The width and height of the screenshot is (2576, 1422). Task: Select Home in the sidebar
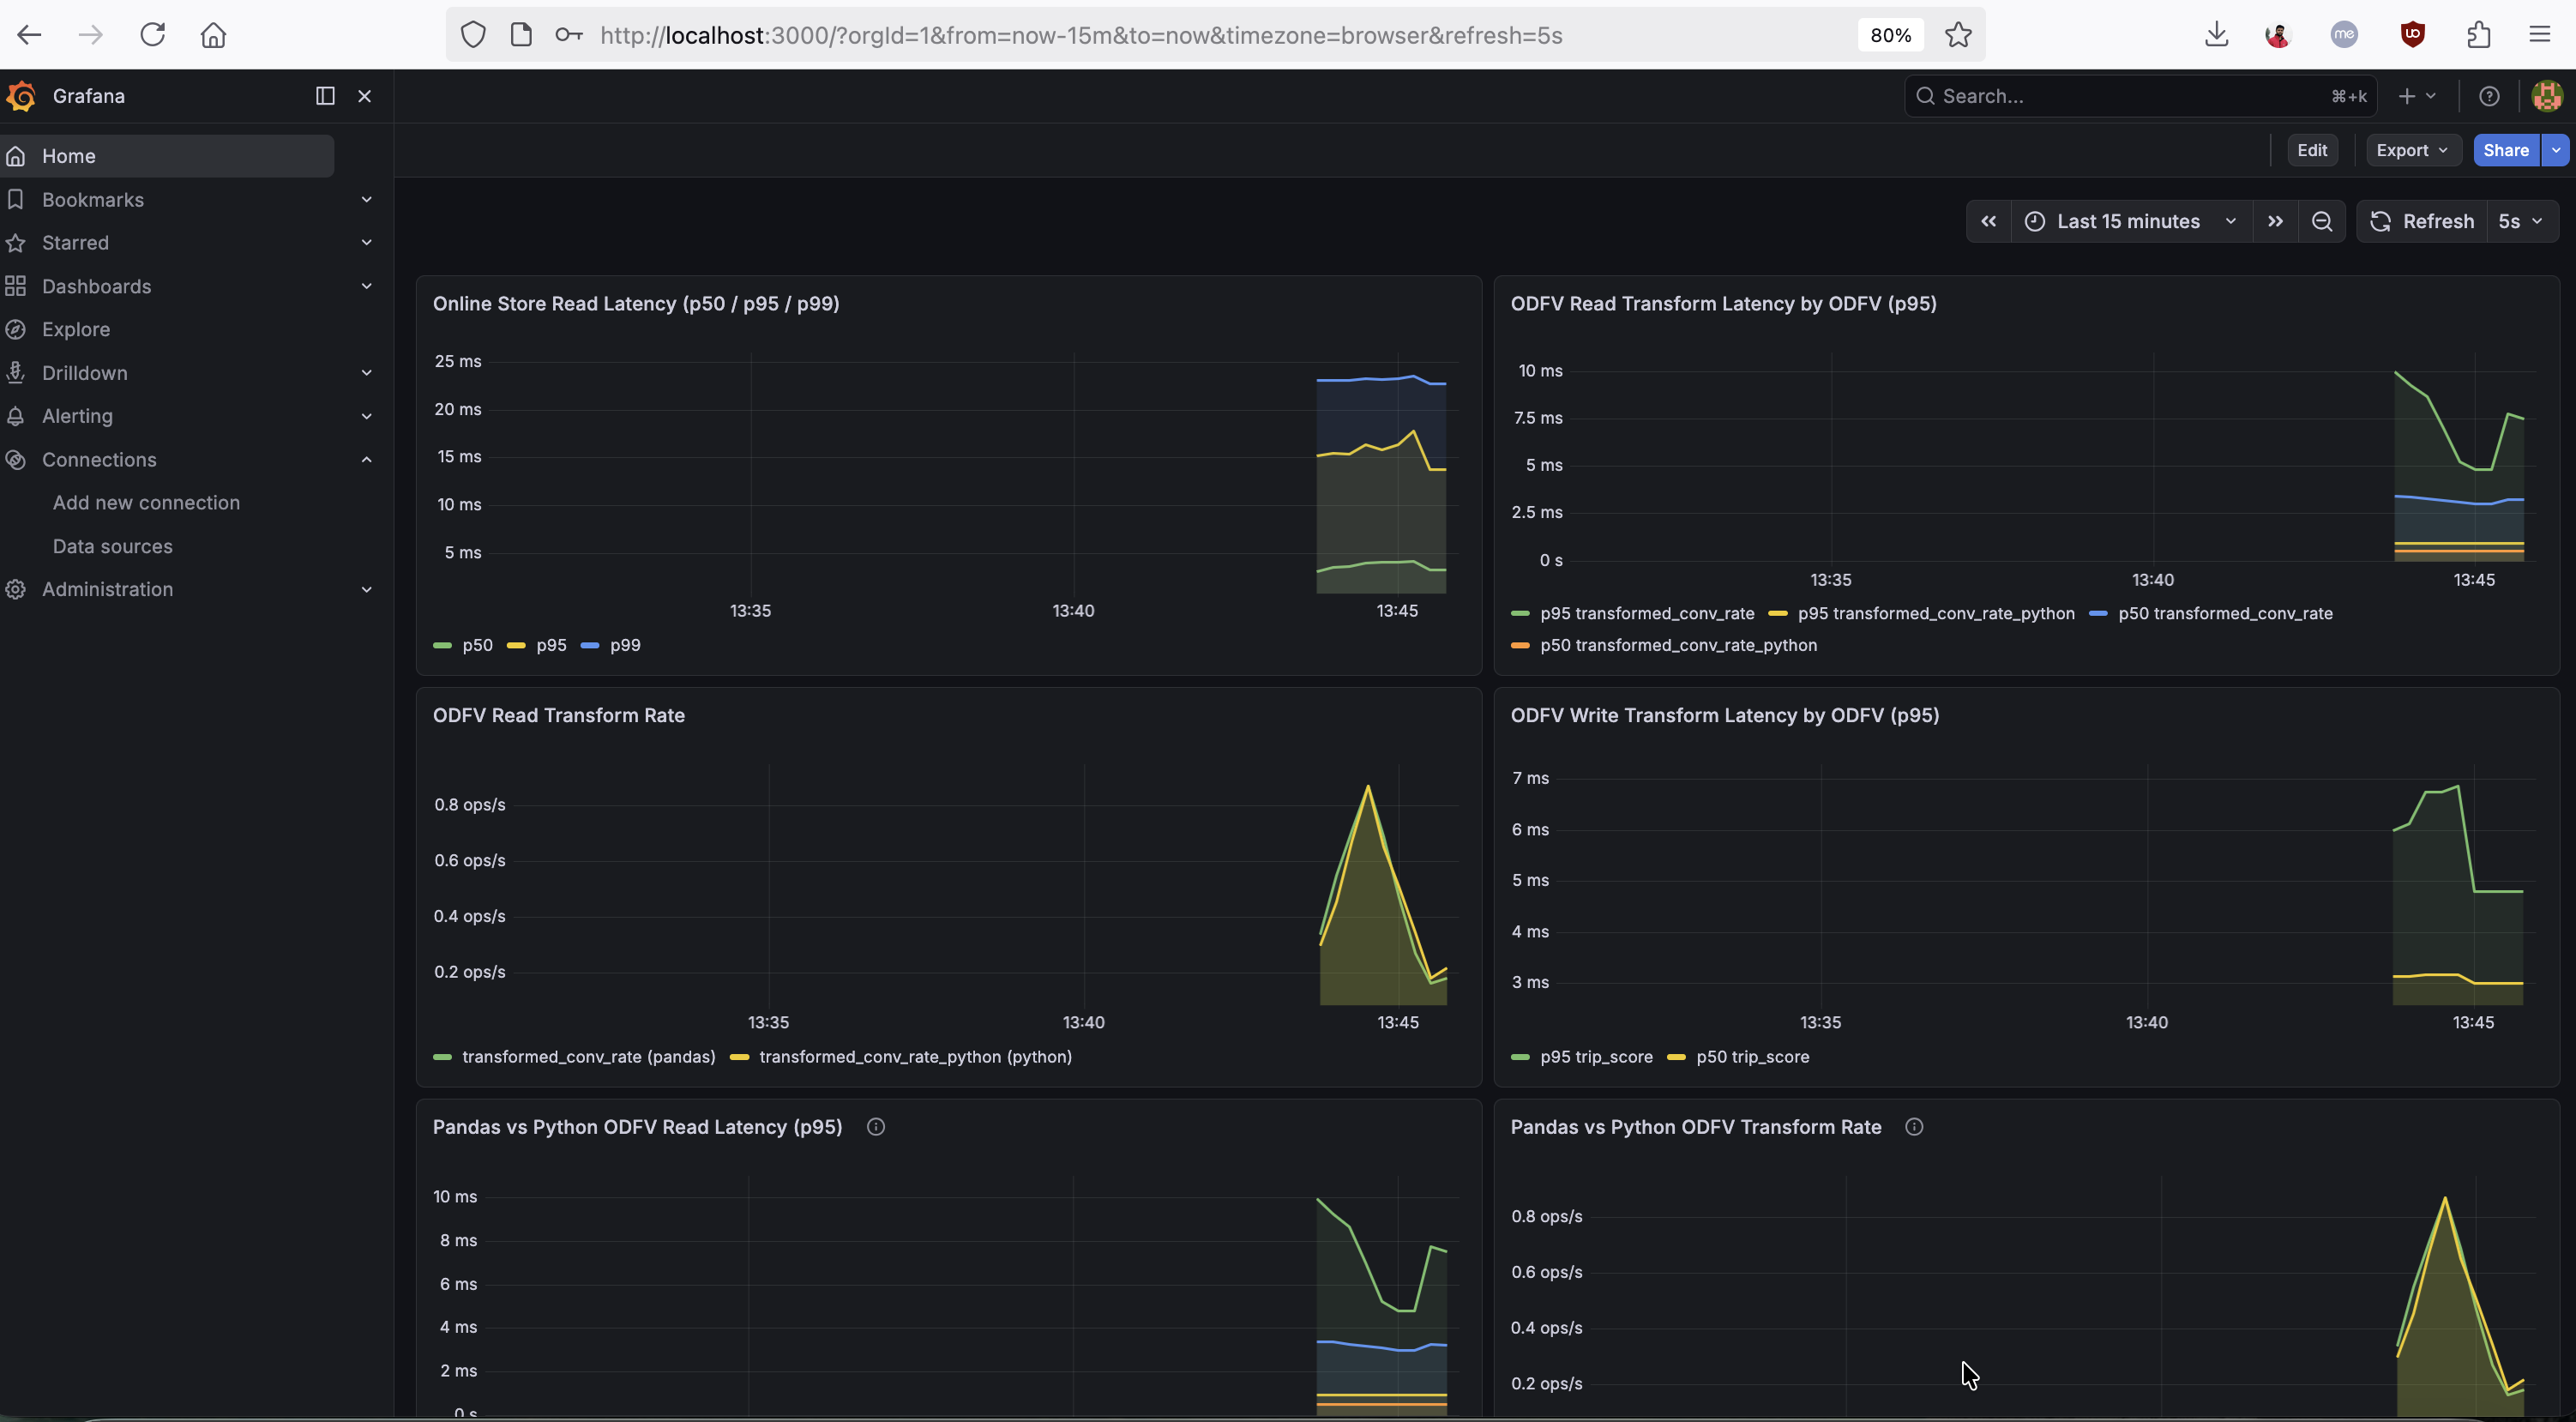(x=66, y=155)
